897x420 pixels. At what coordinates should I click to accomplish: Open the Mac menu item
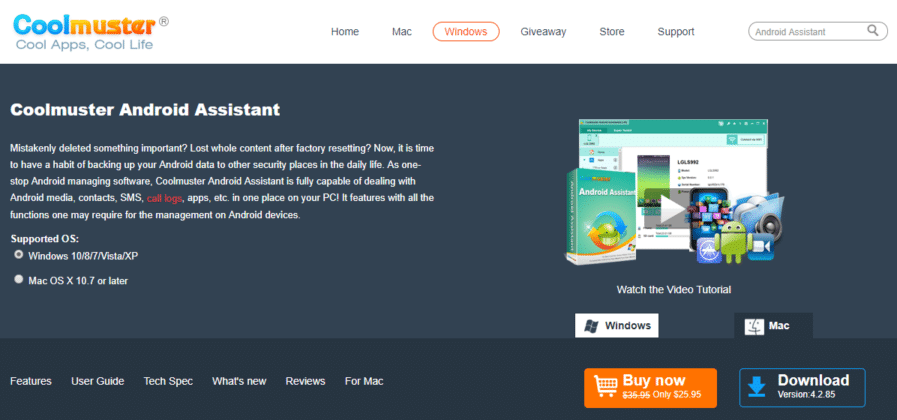tap(402, 32)
